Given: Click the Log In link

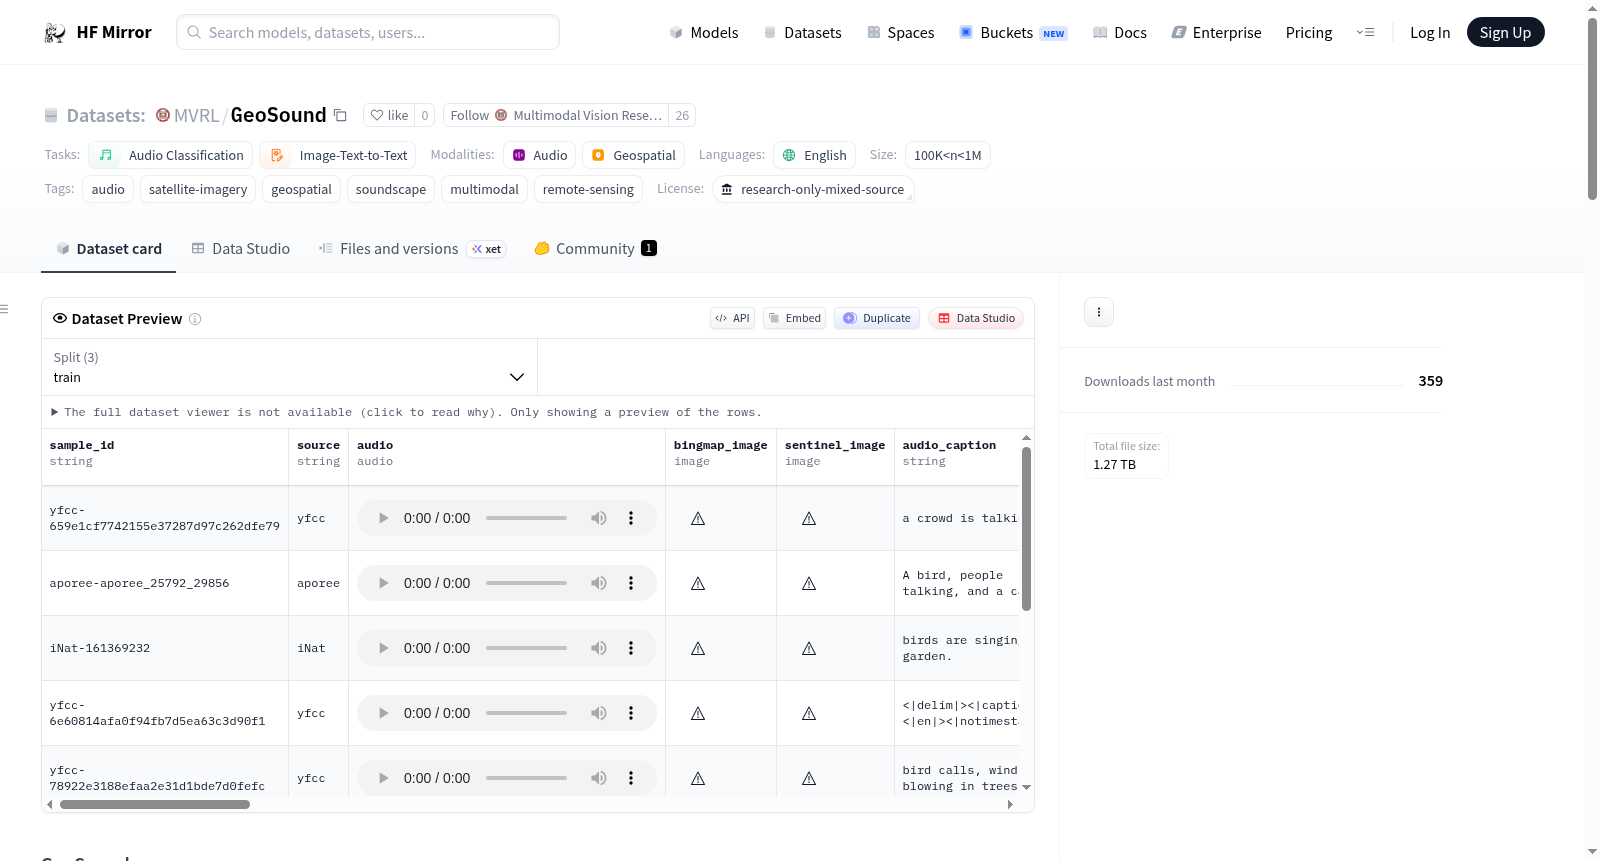Looking at the screenshot, I should point(1430,33).
